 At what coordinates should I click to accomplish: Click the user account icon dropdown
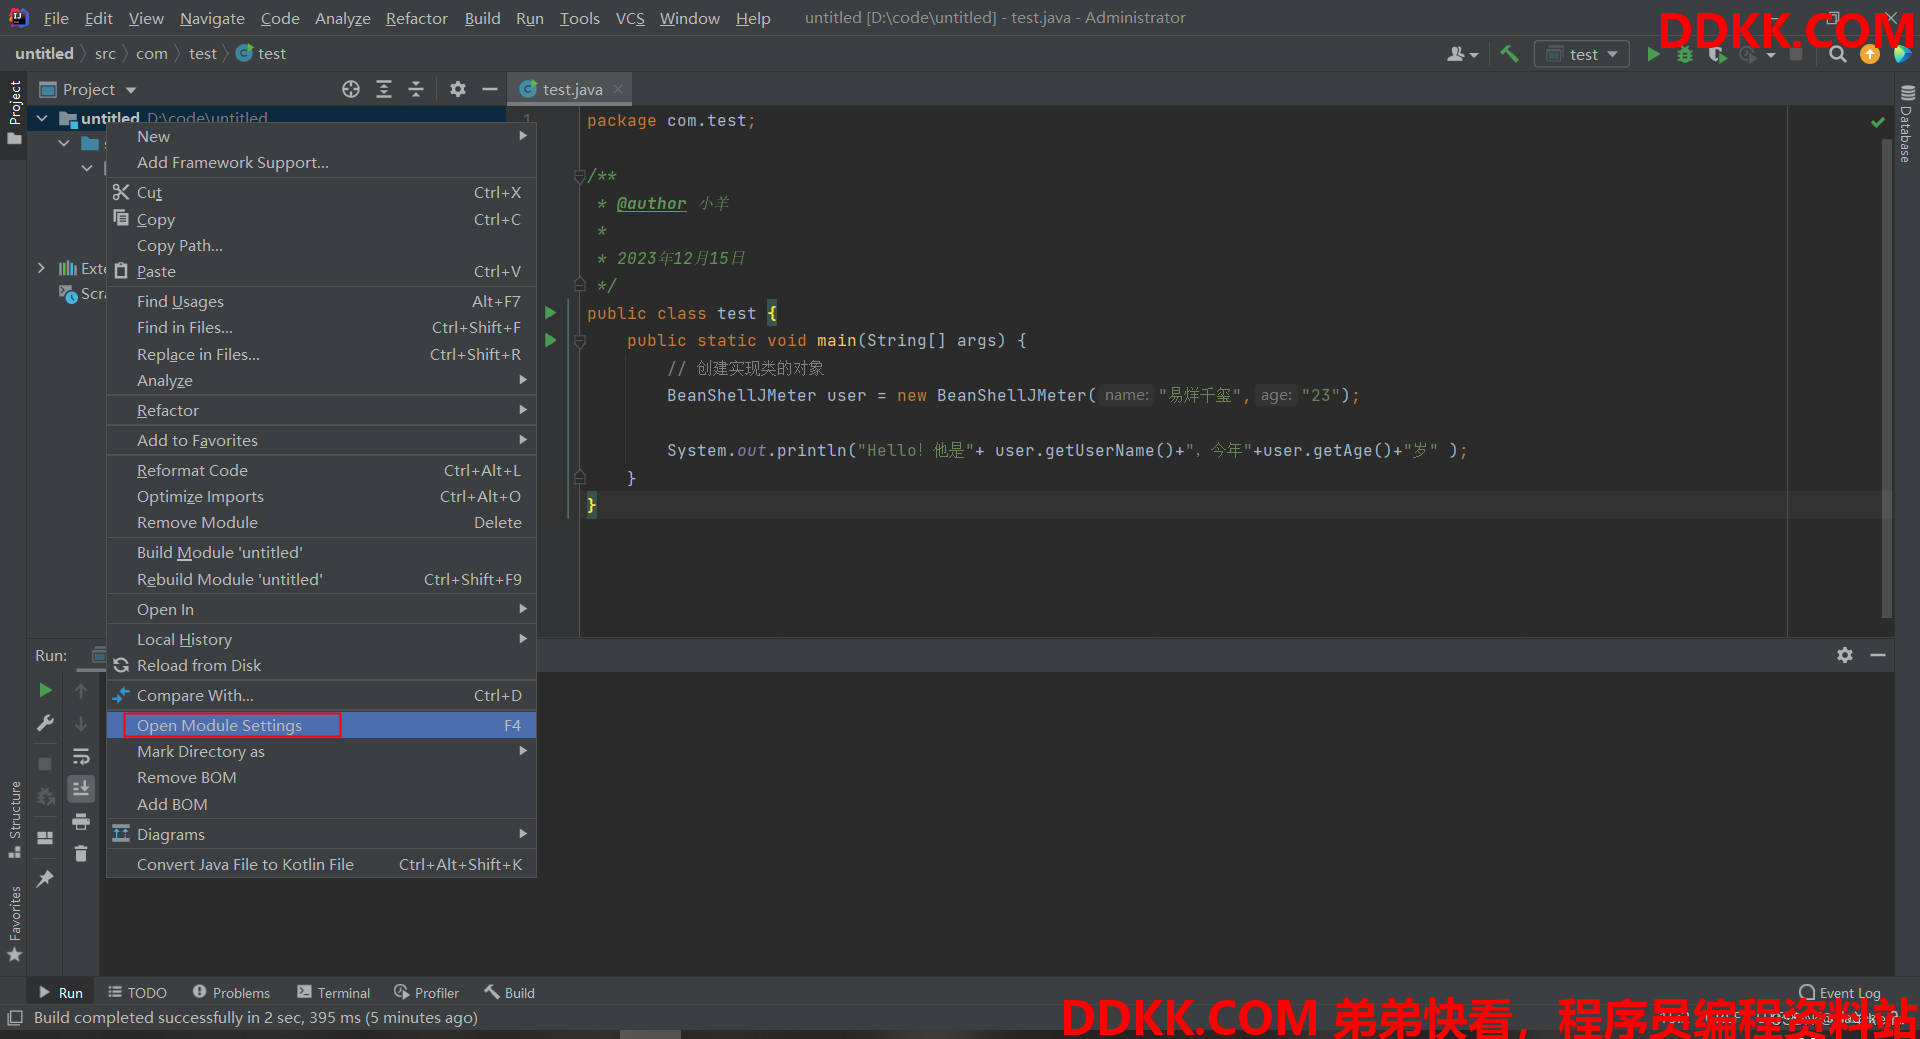(x=1462, y=54)
